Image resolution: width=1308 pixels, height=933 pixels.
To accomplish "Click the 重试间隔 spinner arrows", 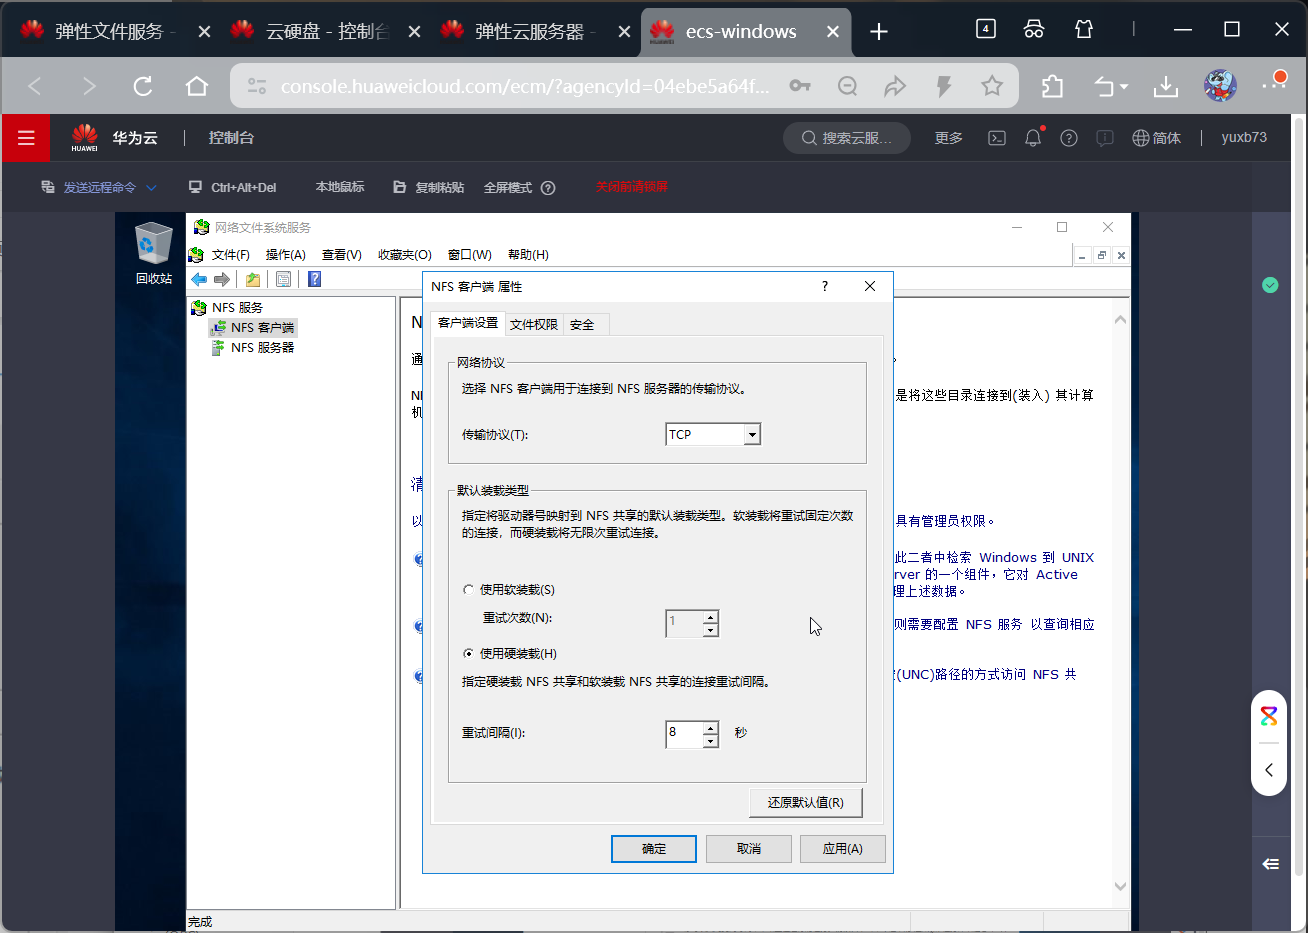I will click(710, 735).
